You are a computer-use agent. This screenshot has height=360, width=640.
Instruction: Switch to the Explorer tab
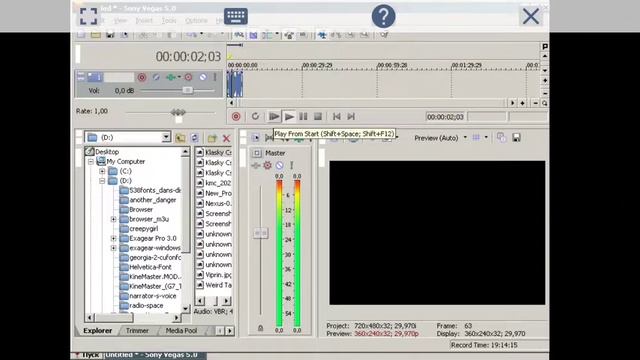tap(98, 331)
